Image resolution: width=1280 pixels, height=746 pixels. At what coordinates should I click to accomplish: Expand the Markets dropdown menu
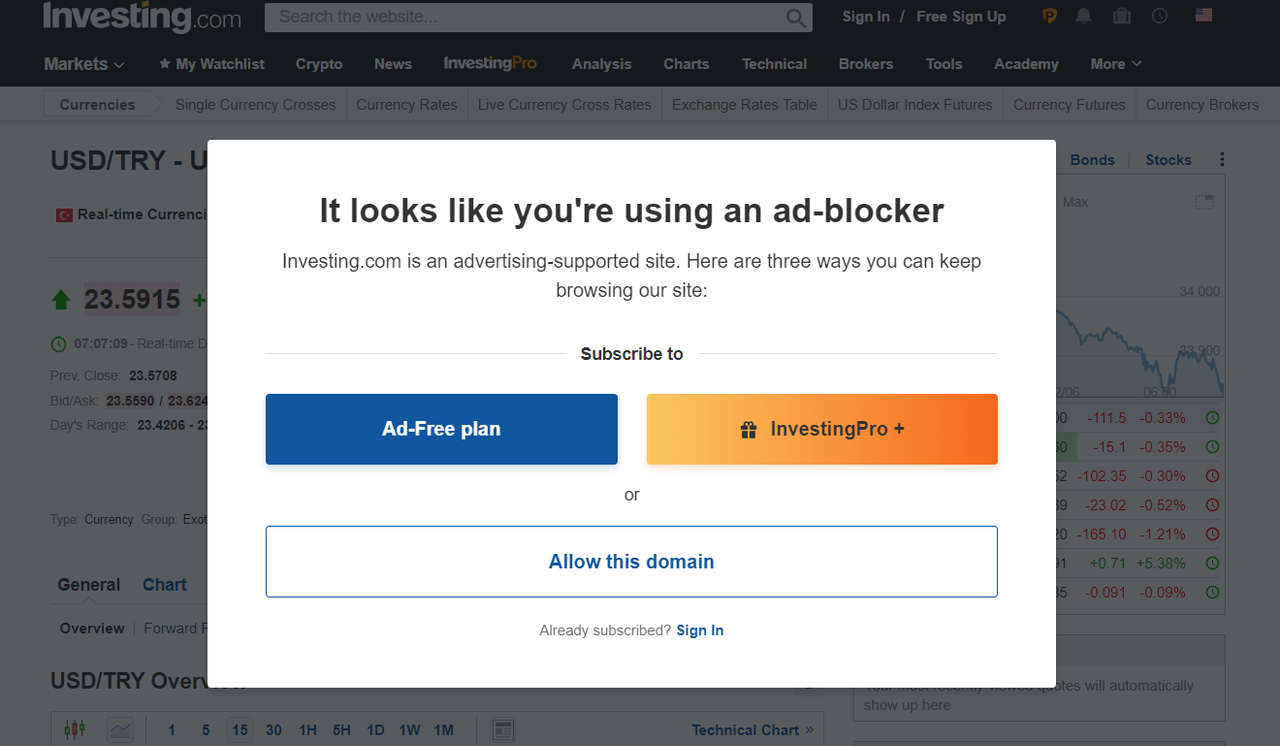tap(85, 64)
